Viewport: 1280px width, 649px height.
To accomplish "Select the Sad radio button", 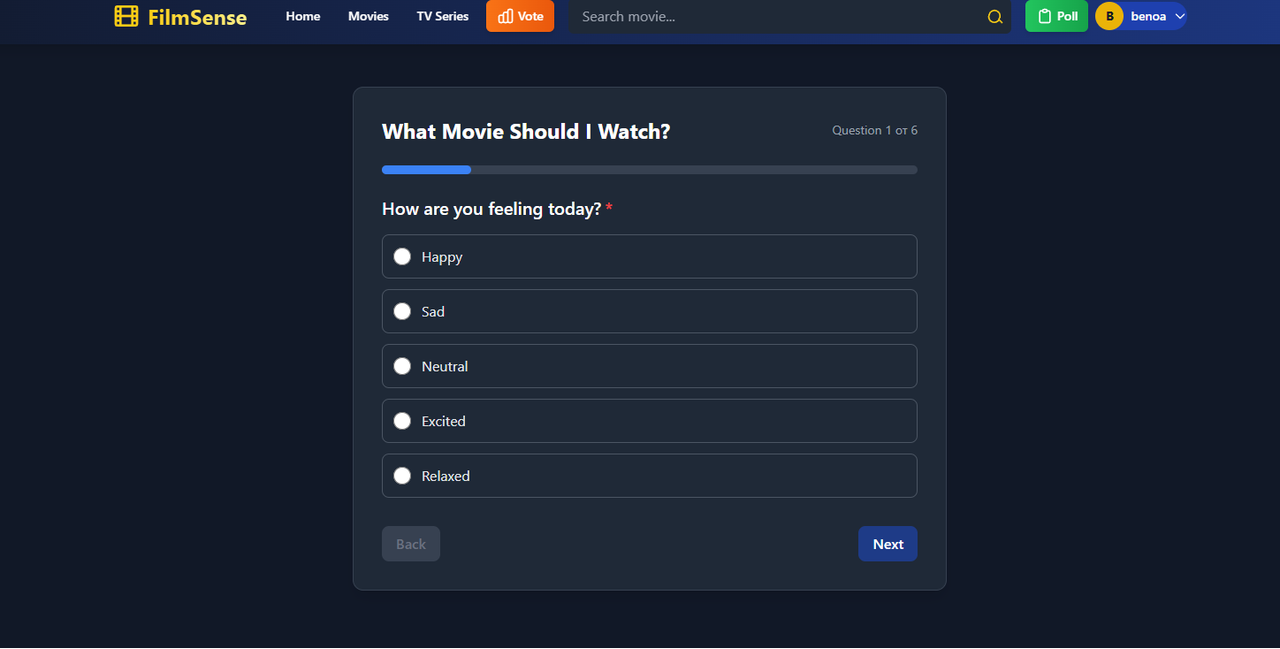I will [x=402, y=312].
